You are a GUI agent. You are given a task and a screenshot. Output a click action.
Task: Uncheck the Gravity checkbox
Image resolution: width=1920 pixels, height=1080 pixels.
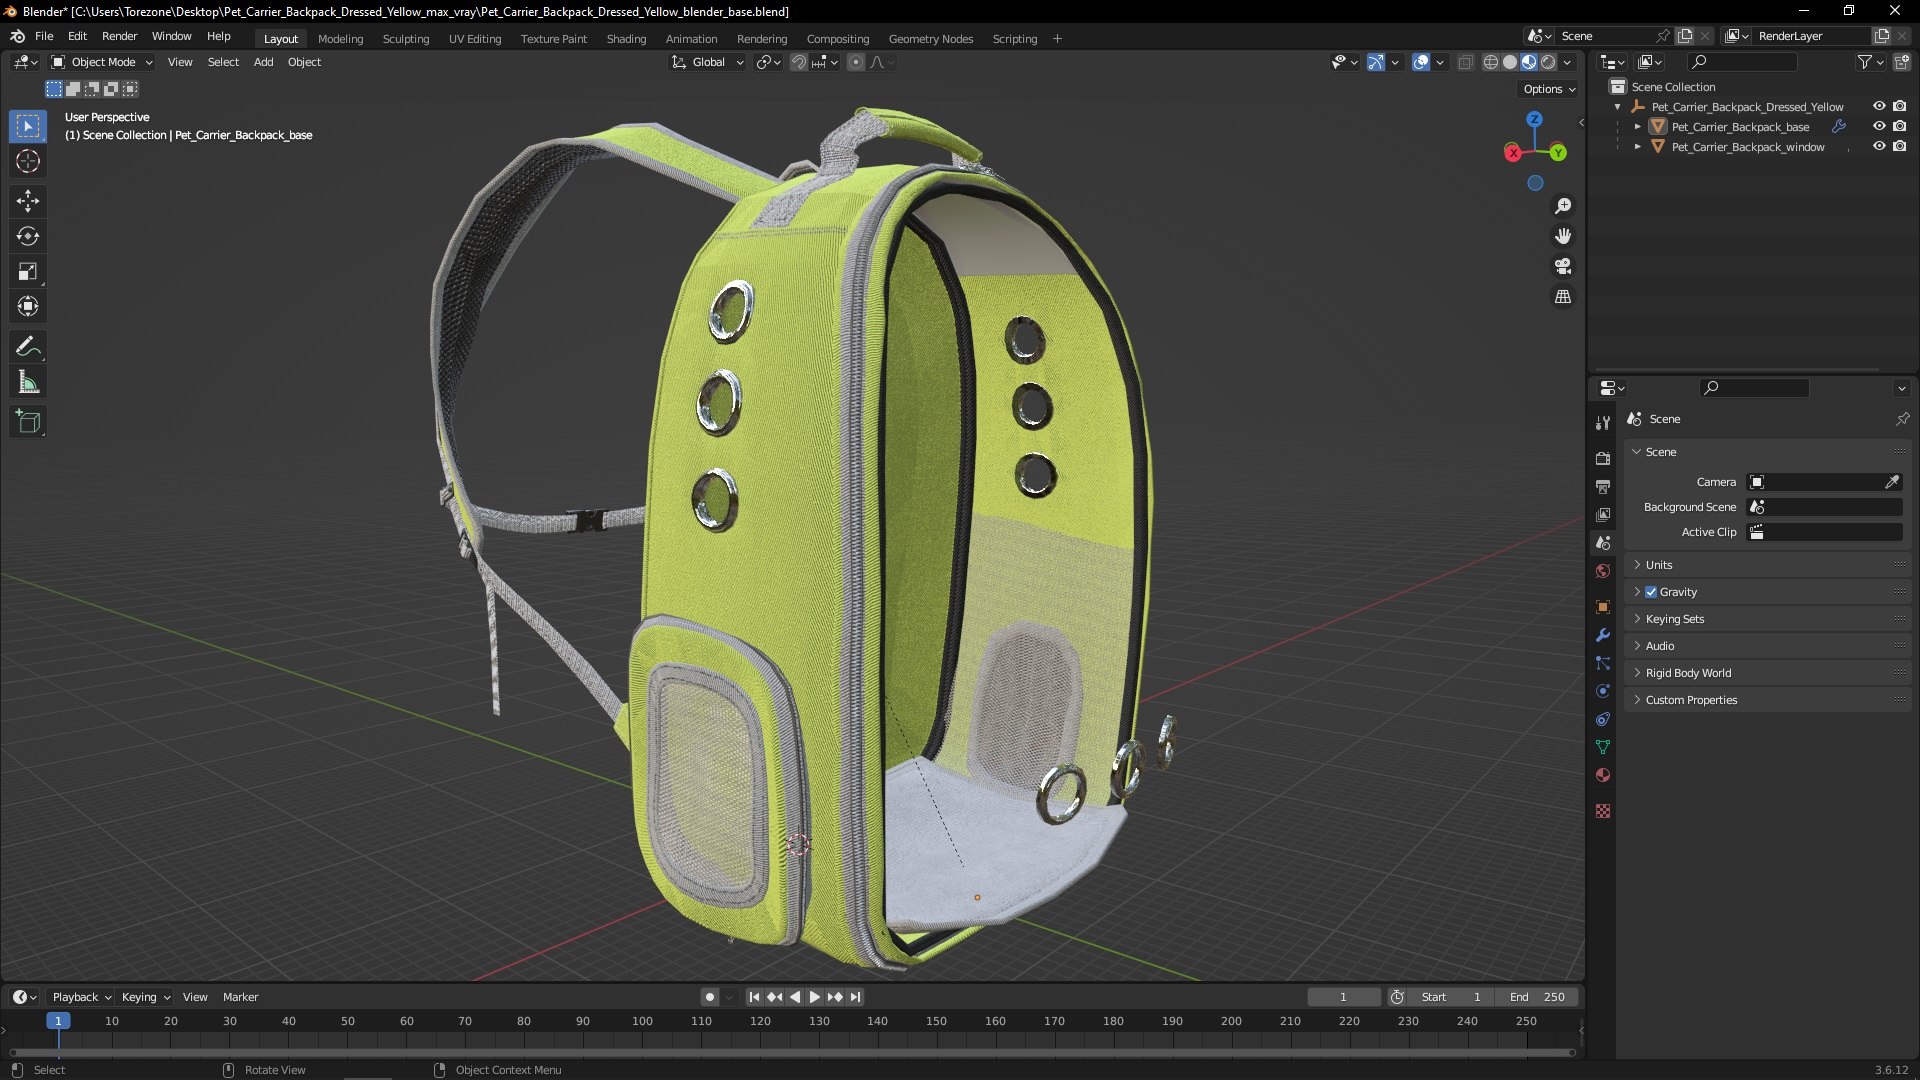[x=1651, y=592]
